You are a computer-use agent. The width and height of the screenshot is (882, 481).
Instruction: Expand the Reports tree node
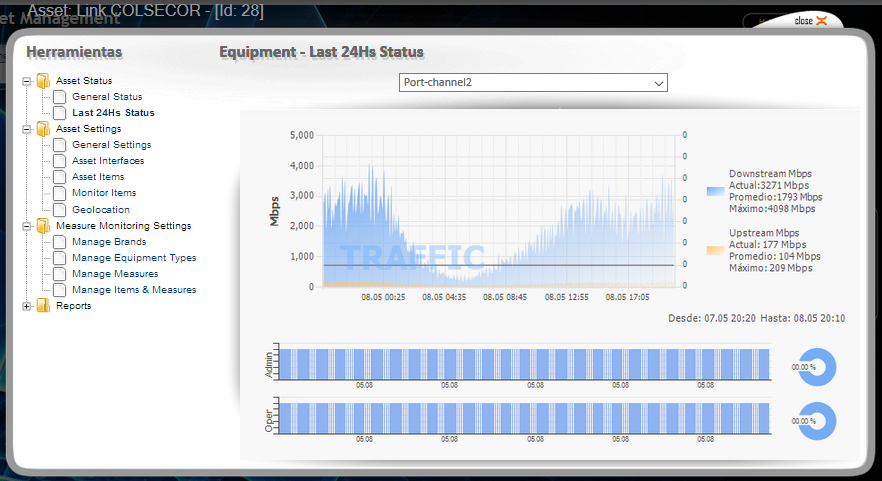[x=27, y=306]
